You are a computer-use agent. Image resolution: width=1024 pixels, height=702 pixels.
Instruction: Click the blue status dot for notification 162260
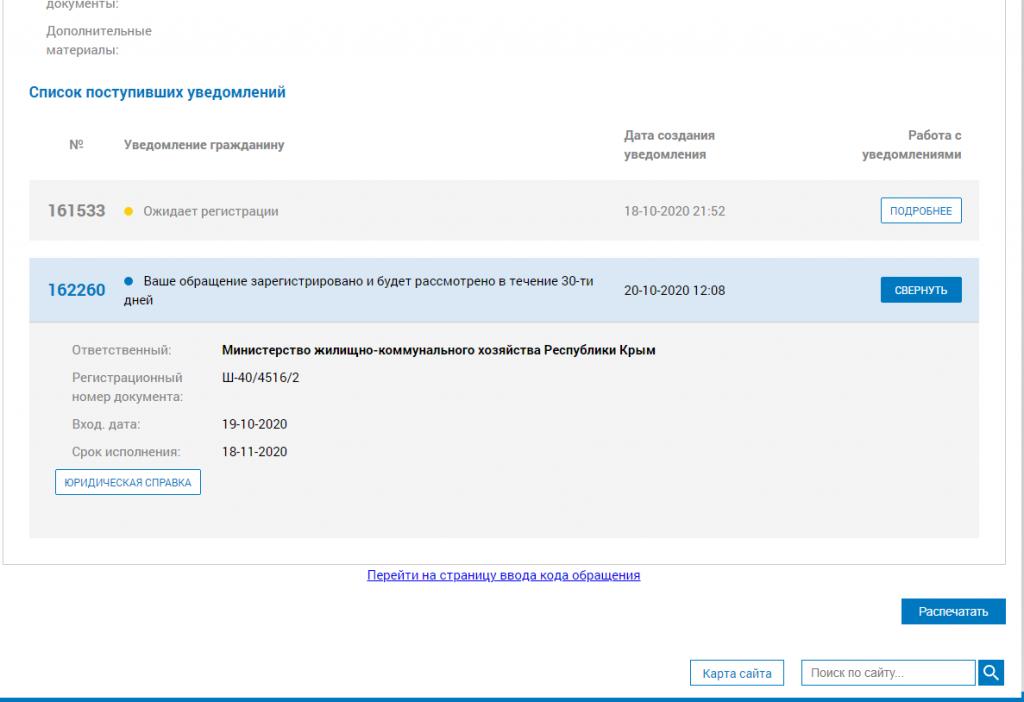pos(128,281)
